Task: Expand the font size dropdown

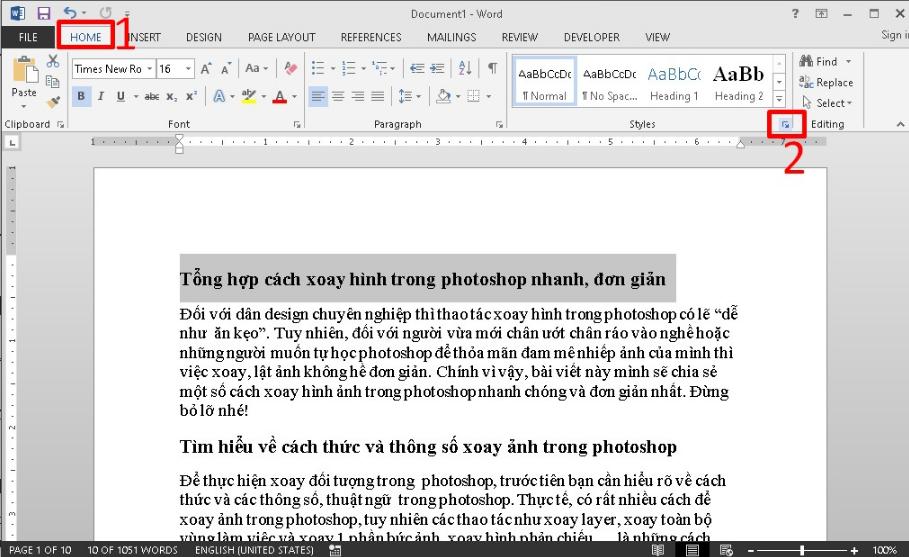Action: click(189, 69)
